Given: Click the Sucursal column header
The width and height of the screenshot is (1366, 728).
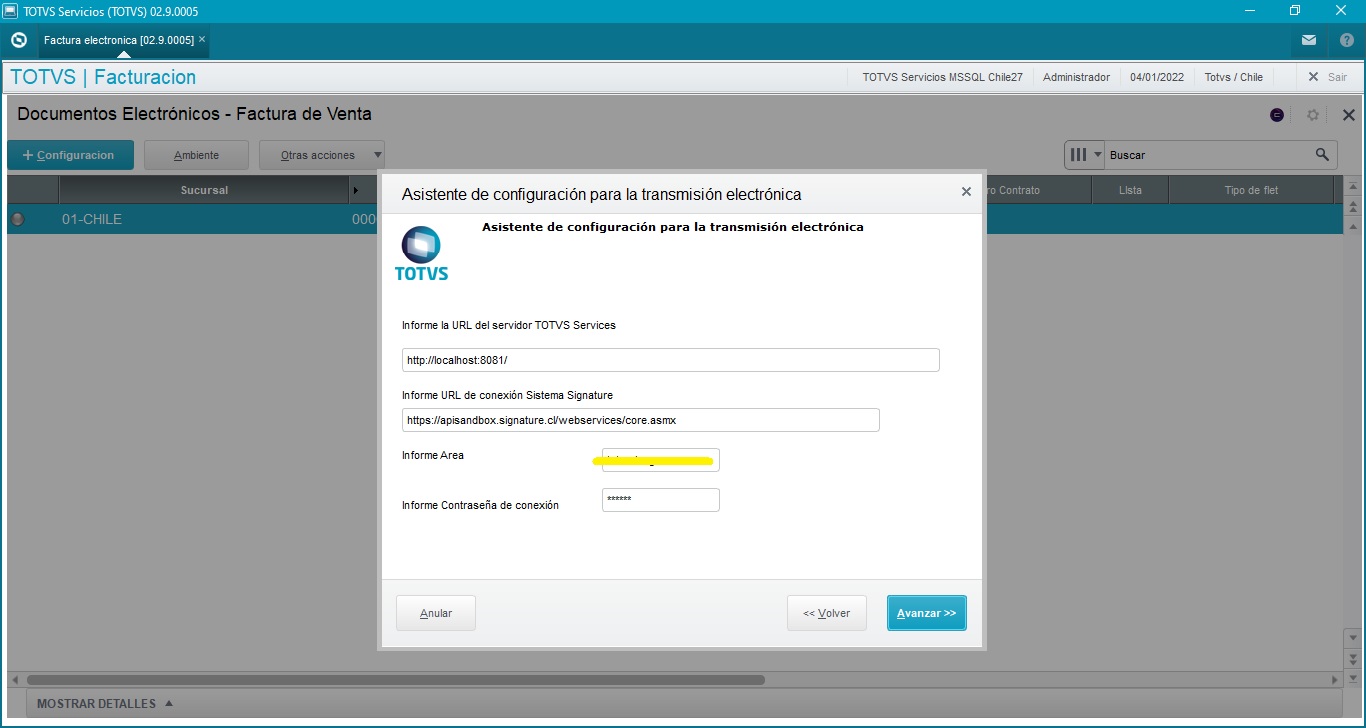Looking at the screenshot, I should [x=204, y=190].
